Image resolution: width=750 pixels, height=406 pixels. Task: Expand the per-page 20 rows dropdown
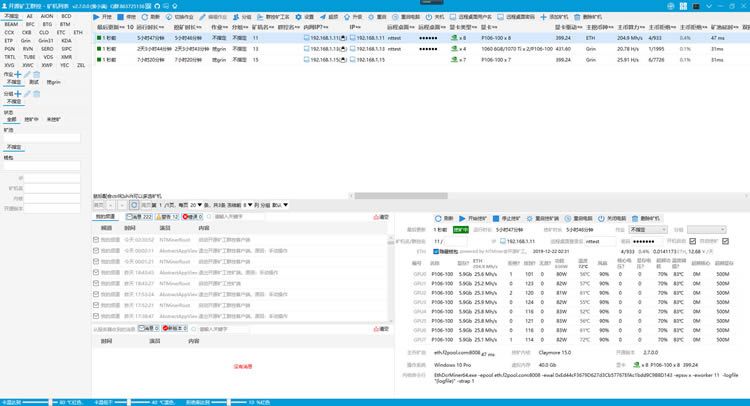click(x=196, y=205)
